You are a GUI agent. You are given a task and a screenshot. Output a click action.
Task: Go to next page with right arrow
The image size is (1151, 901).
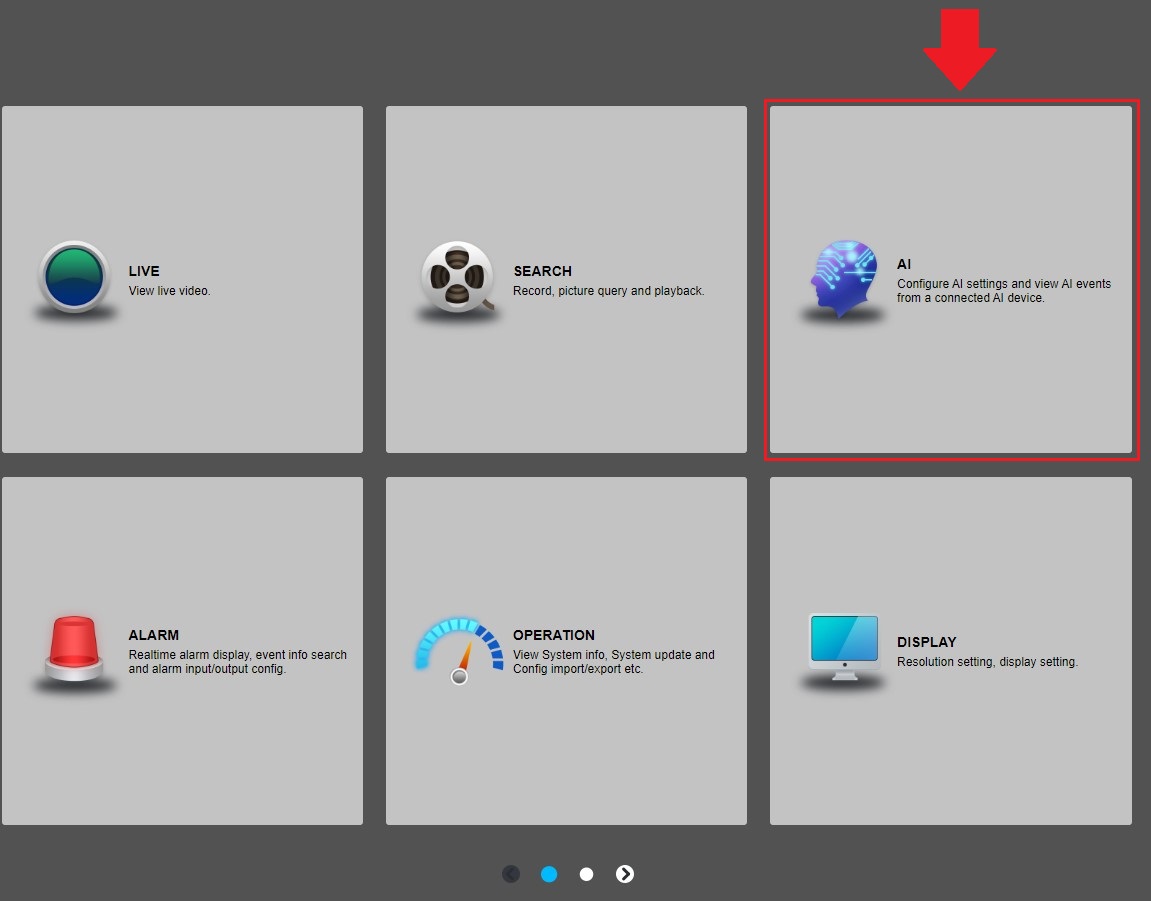(625, 874)
